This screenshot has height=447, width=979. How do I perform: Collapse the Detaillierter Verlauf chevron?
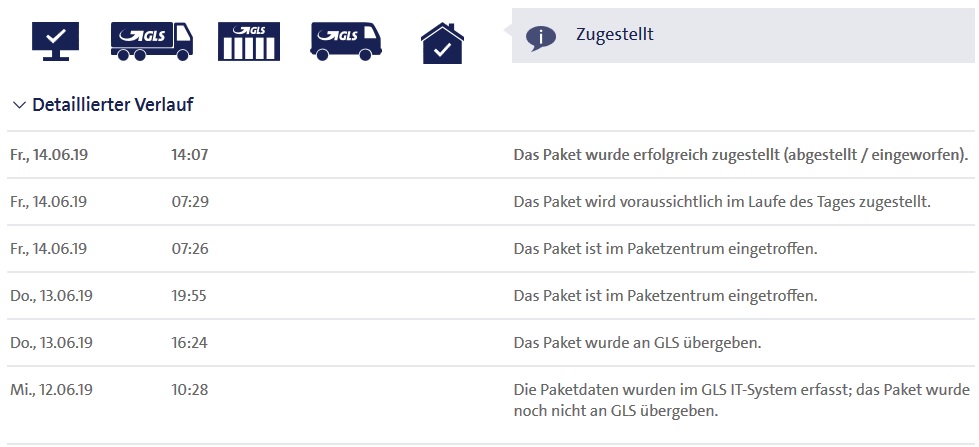click(19, 105)
